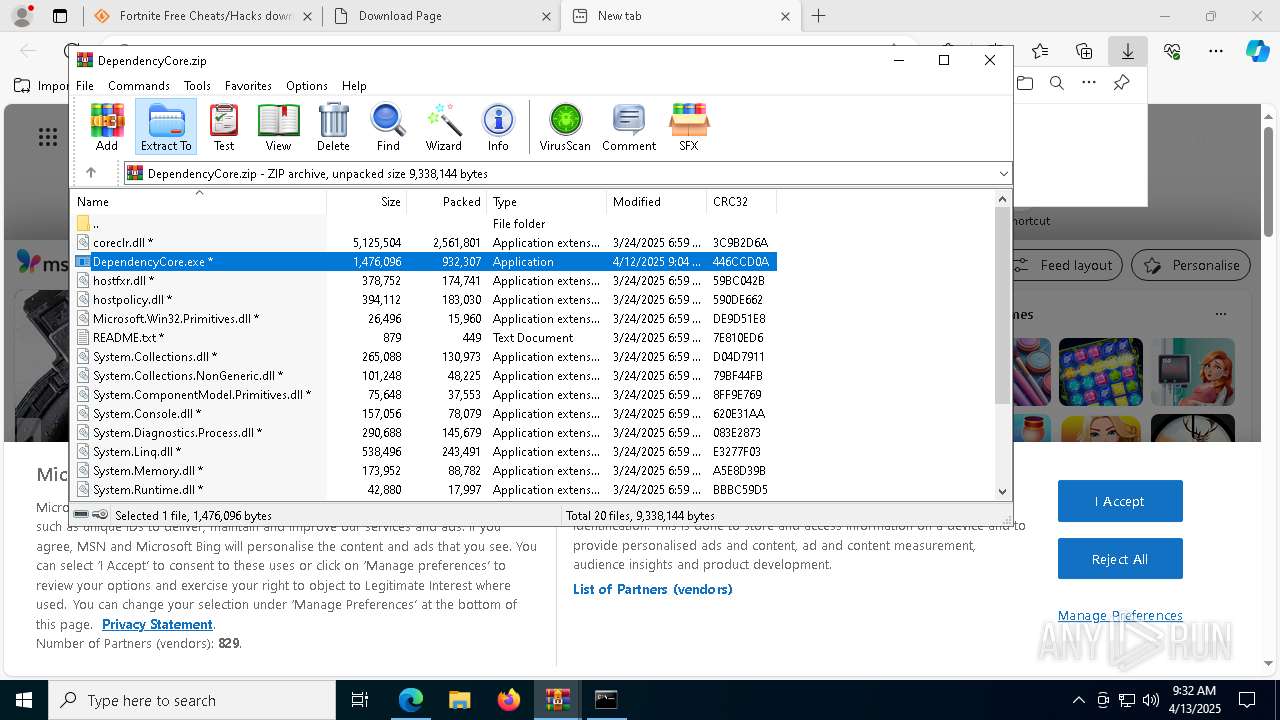This screenshot has width=1280, height=720.
Task: Select System.Diagnostics.Process.dll row
Action: [425, 433]
